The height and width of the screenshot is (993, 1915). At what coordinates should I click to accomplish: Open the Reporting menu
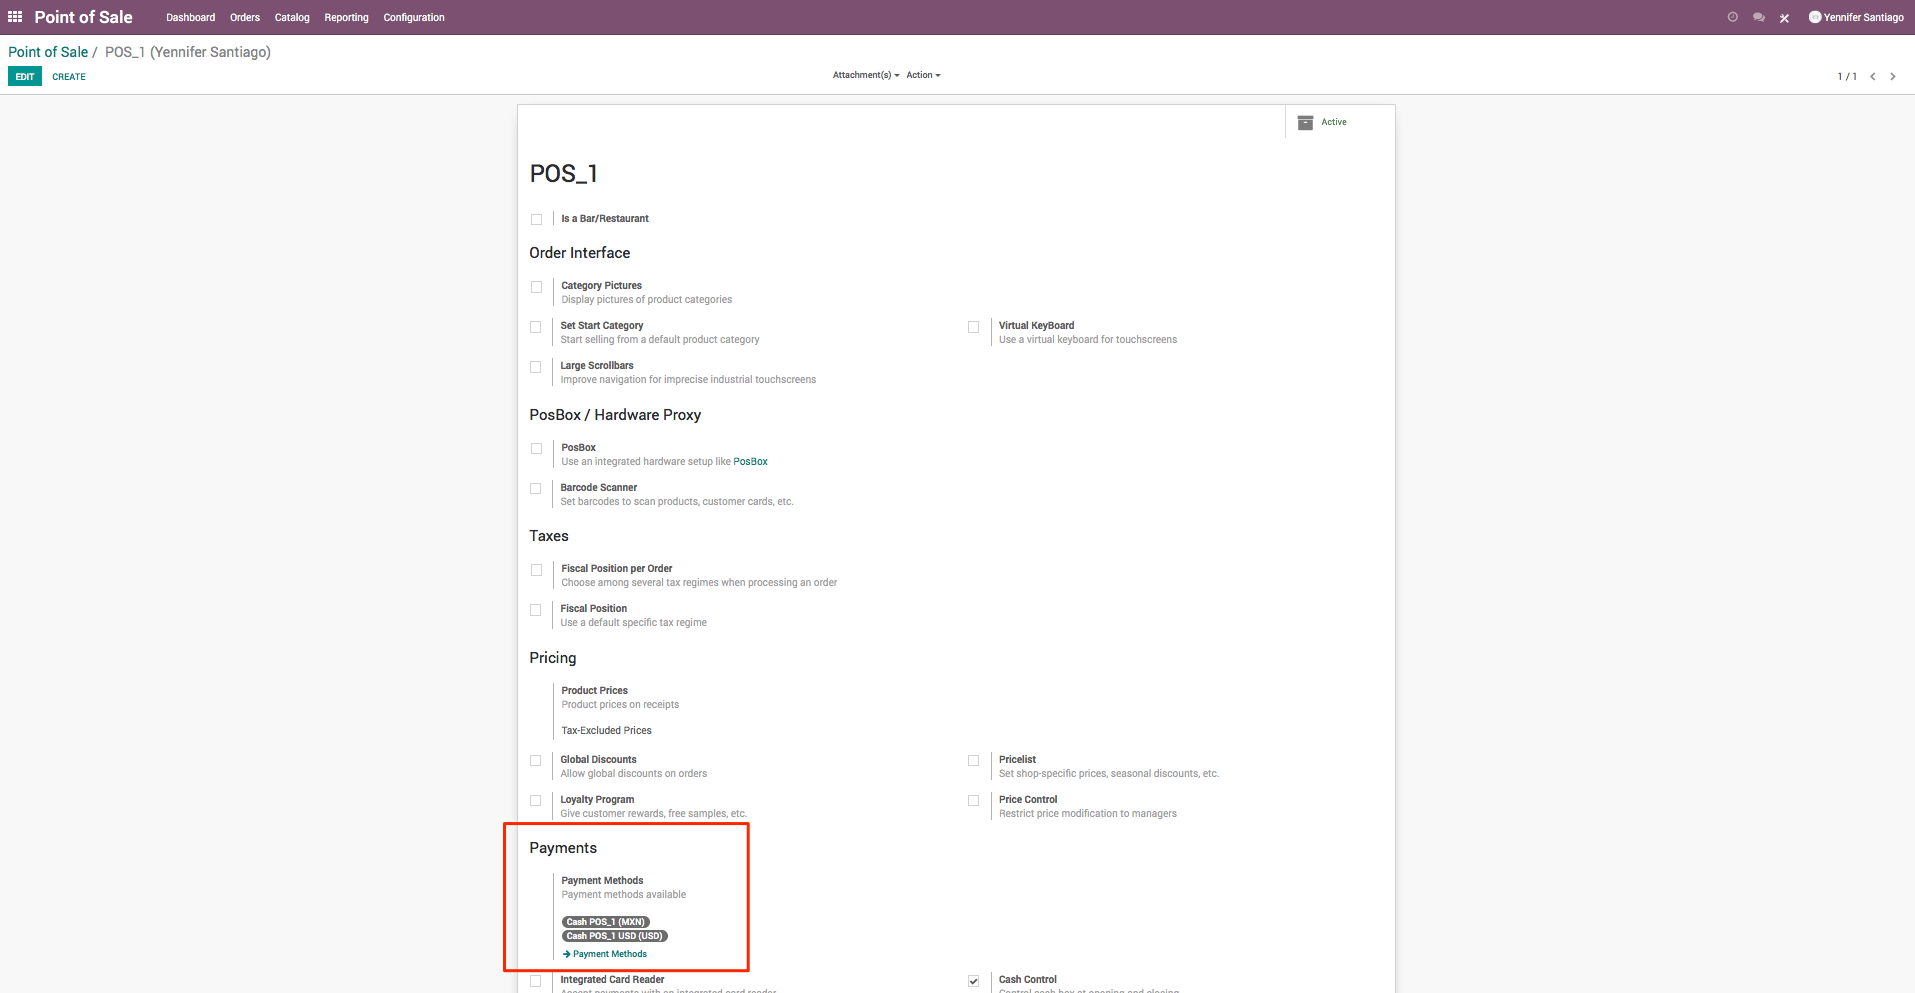pos(345,17)
